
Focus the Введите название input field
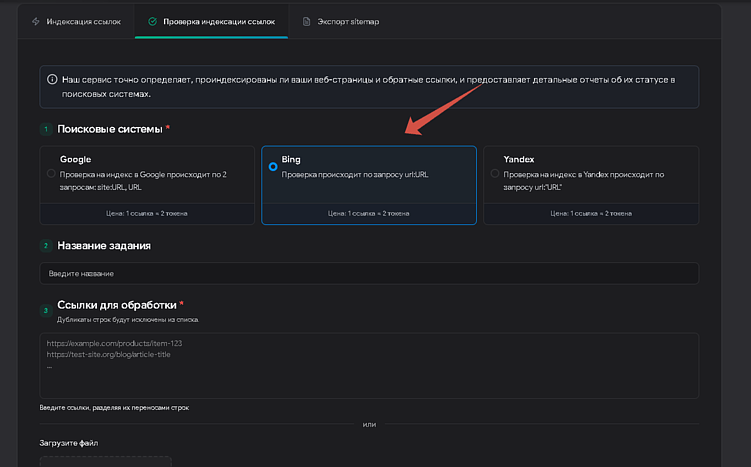click(369, 273)
